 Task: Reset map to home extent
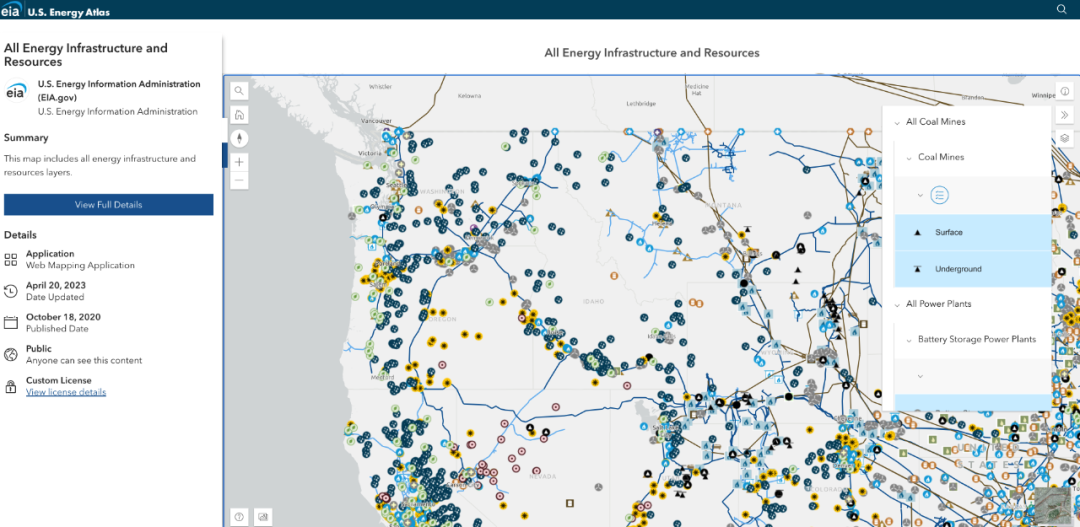coord(239,114)
